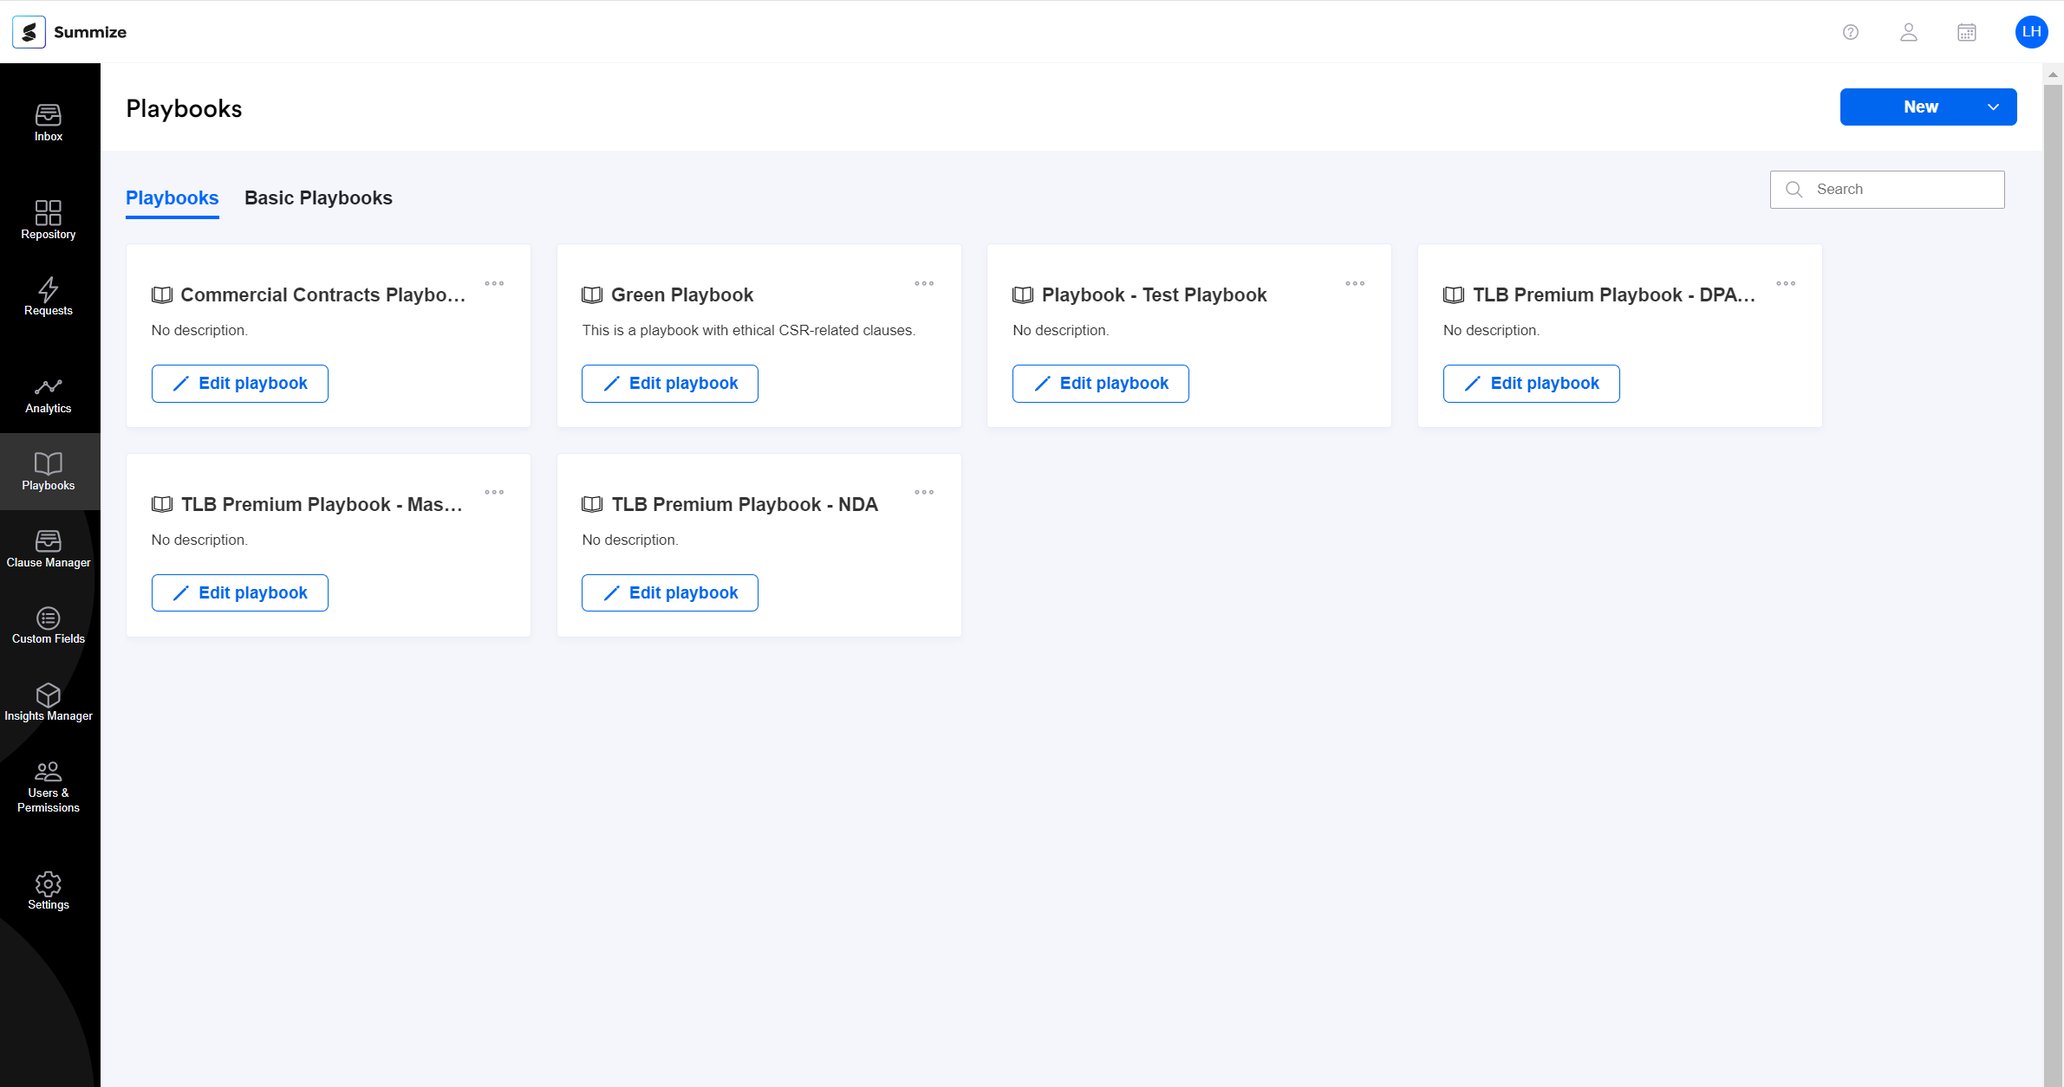2064x1087 pixels.
Task: Open Custom Fields sidebar icon
Action: click(x=48, y=625)
